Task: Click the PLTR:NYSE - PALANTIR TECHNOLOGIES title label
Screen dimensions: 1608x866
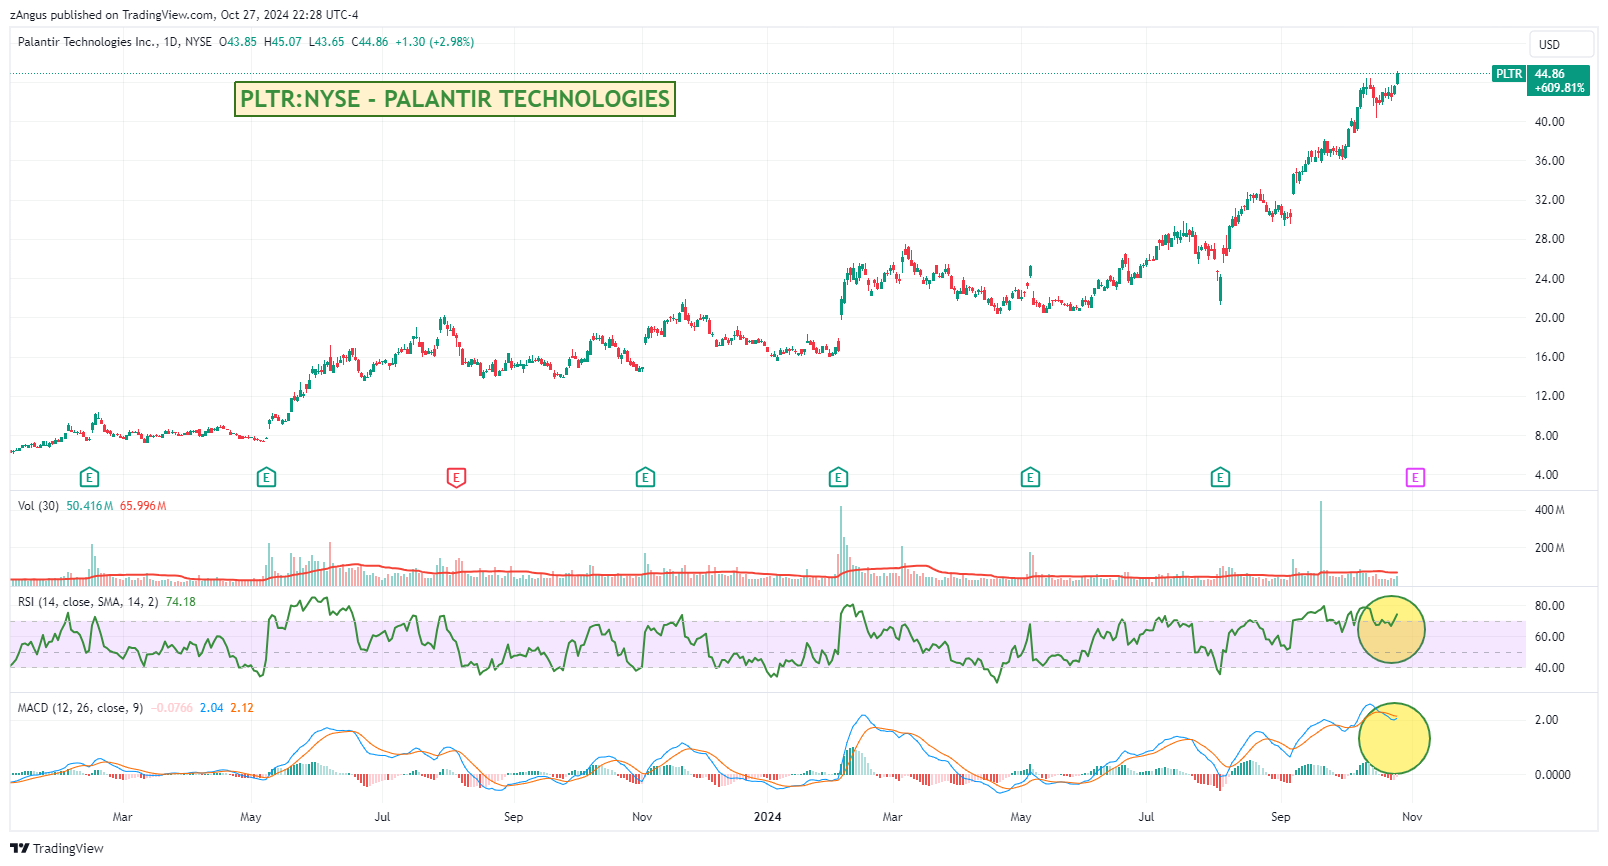Action: (x=455, y=99)
